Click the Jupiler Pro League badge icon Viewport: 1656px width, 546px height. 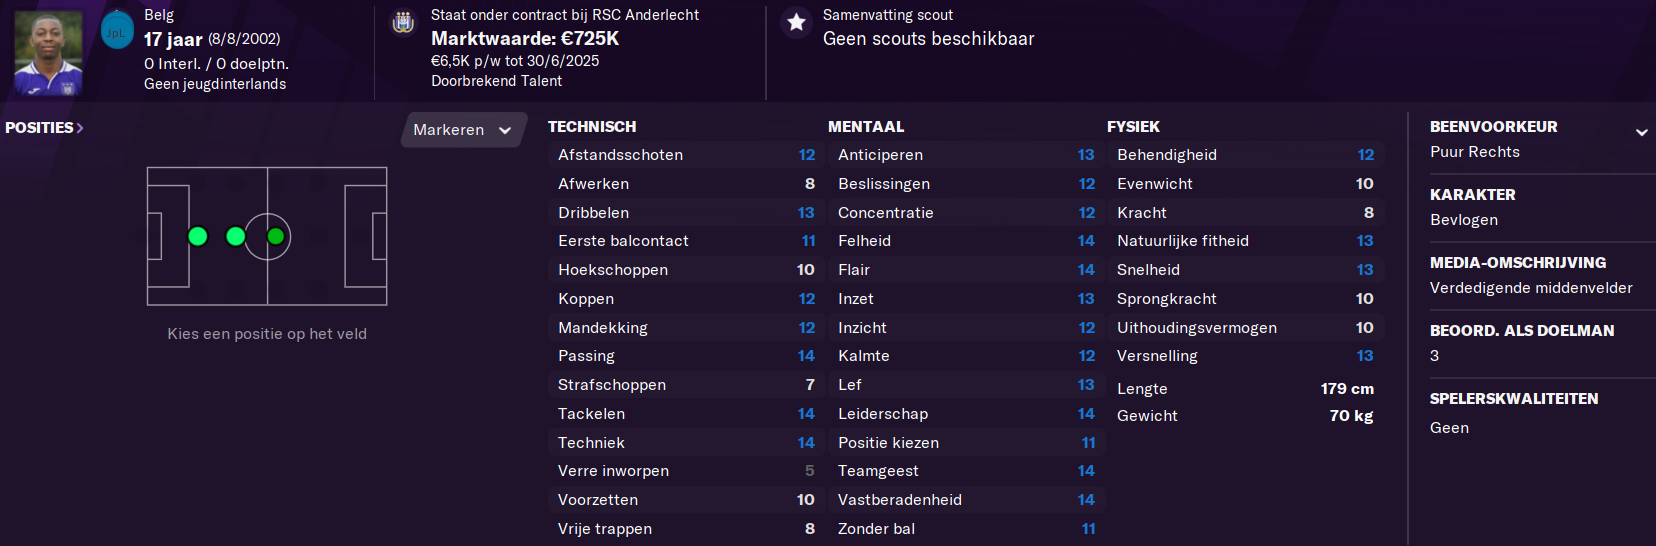point(117,31)
